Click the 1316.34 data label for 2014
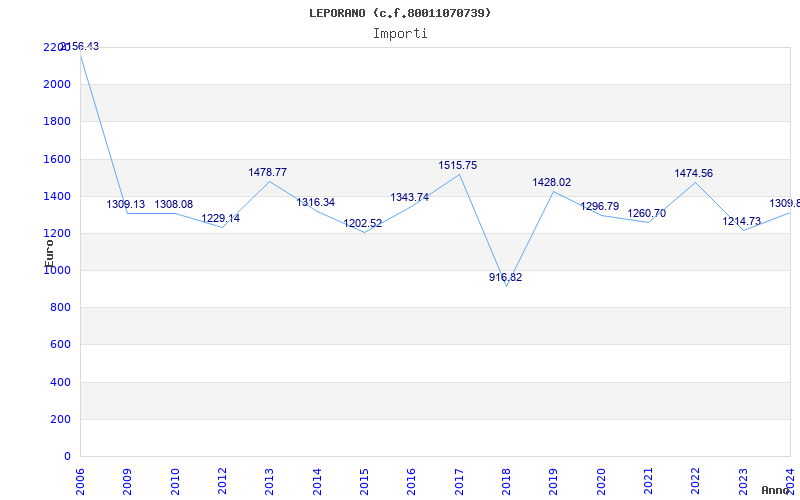The image size is (800, 500). click(x=315, y=203)
